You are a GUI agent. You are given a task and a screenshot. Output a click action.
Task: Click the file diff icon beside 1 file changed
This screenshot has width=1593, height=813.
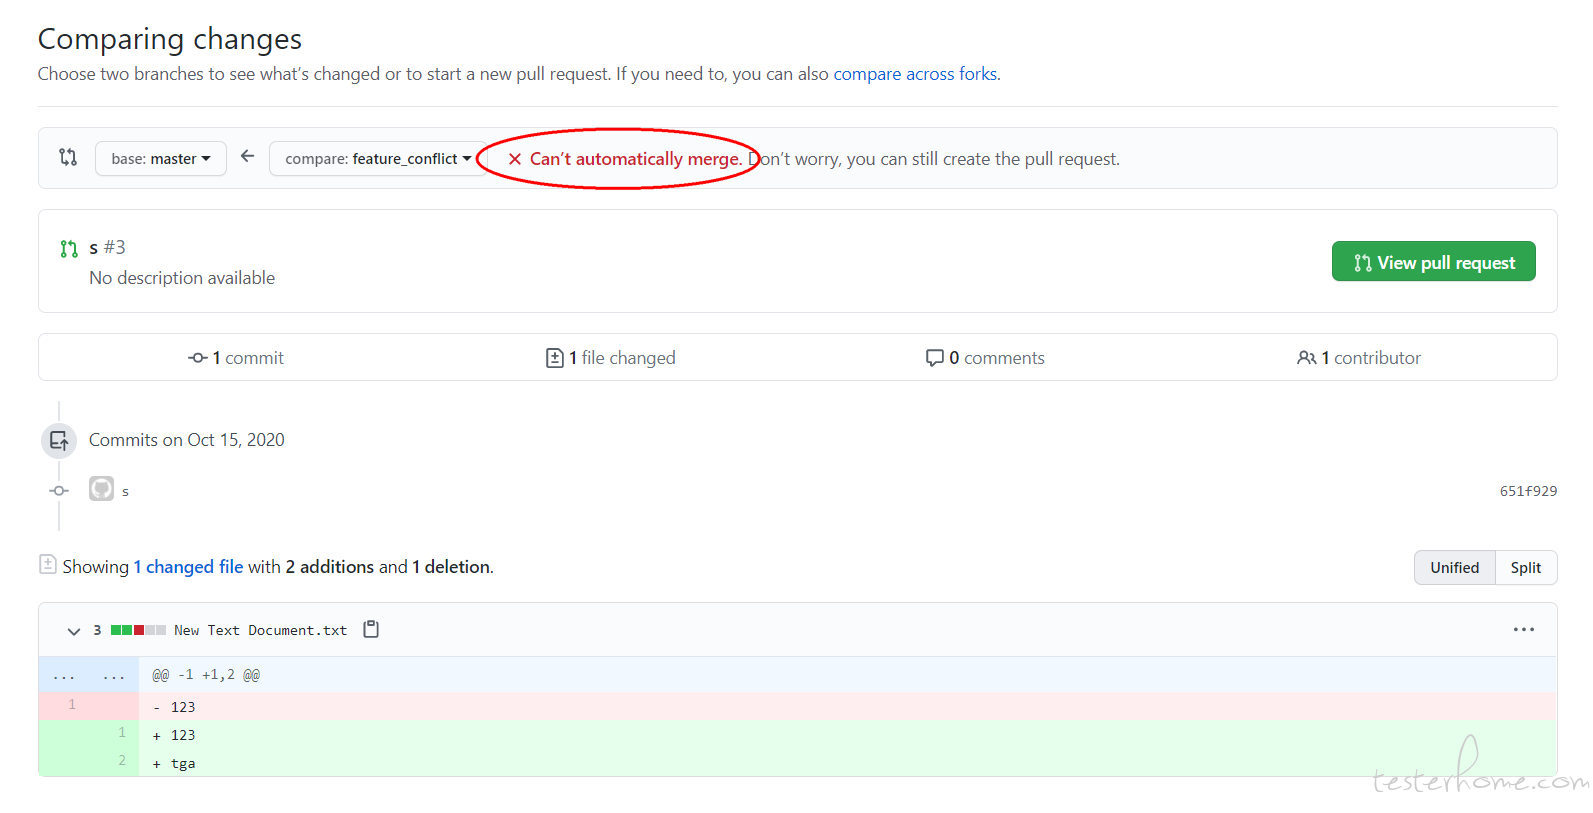coord(555,358)
